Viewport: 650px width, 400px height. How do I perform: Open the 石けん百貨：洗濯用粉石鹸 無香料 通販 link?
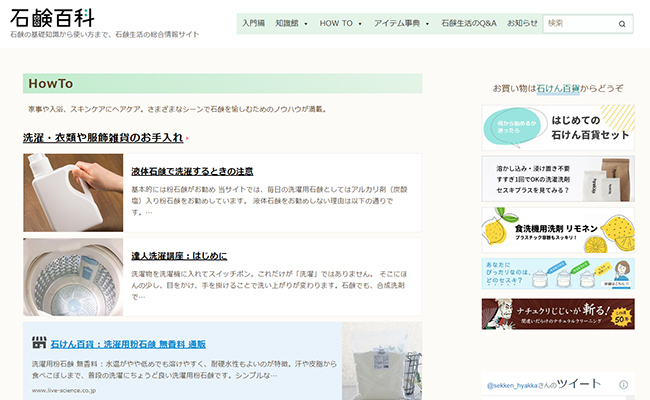pyautogui.click(x=128, y=344)
